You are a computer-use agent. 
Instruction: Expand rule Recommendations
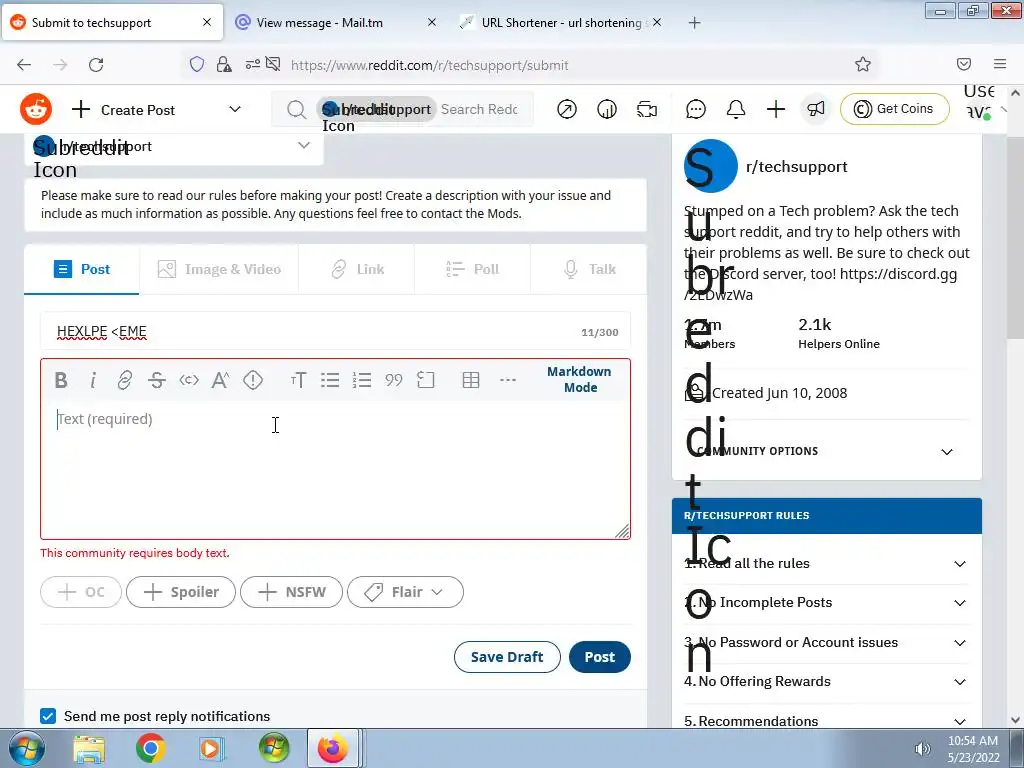click(x=826, y=721)
